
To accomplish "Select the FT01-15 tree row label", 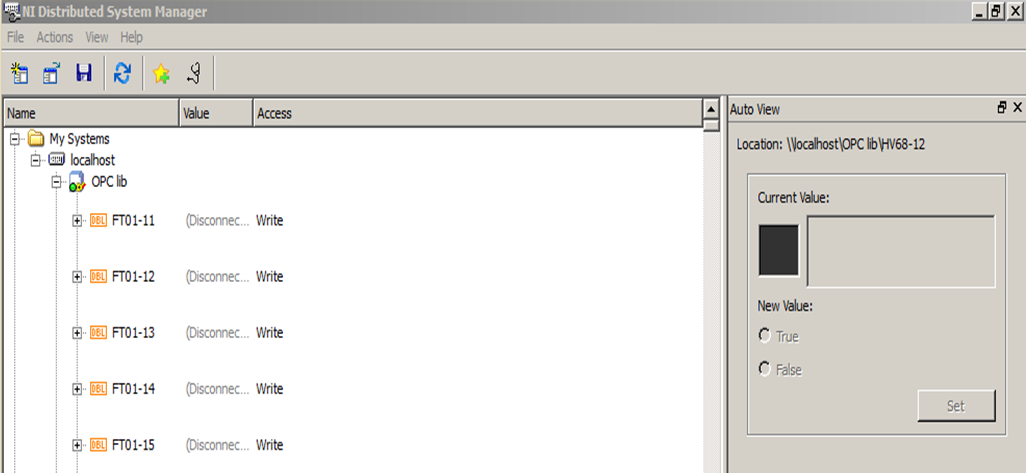I will [x=133, y=446].
